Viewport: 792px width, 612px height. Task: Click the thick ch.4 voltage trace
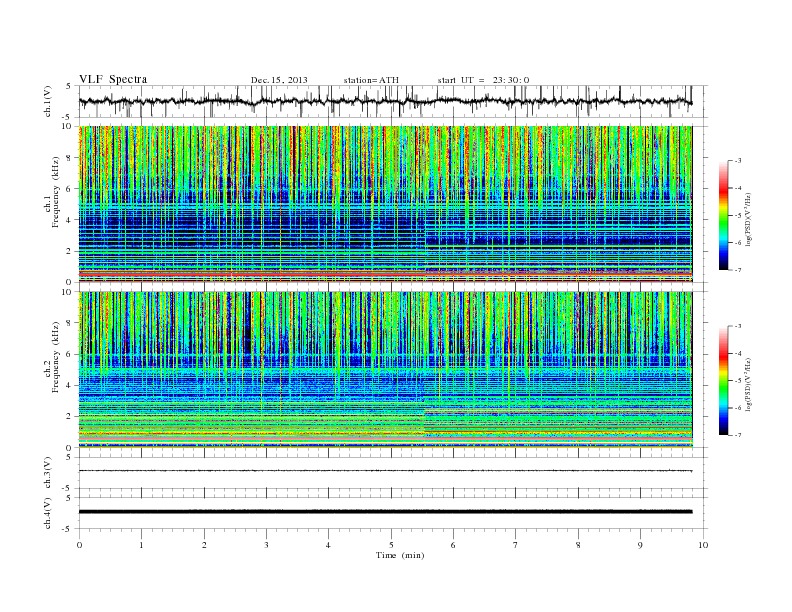coord(385,512)
